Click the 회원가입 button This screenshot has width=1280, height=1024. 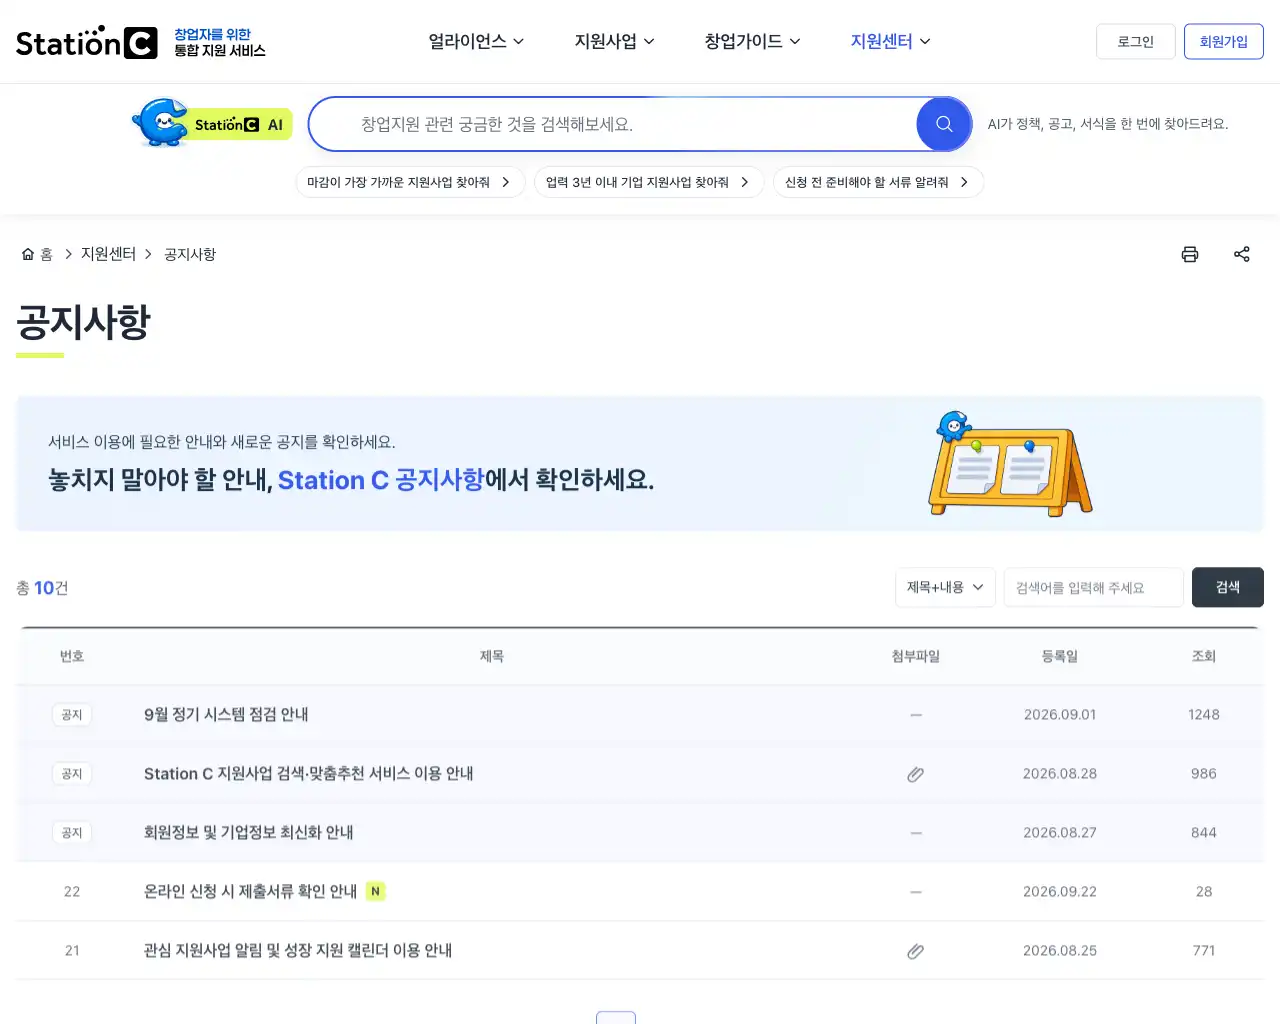[x=1224, y=41]
